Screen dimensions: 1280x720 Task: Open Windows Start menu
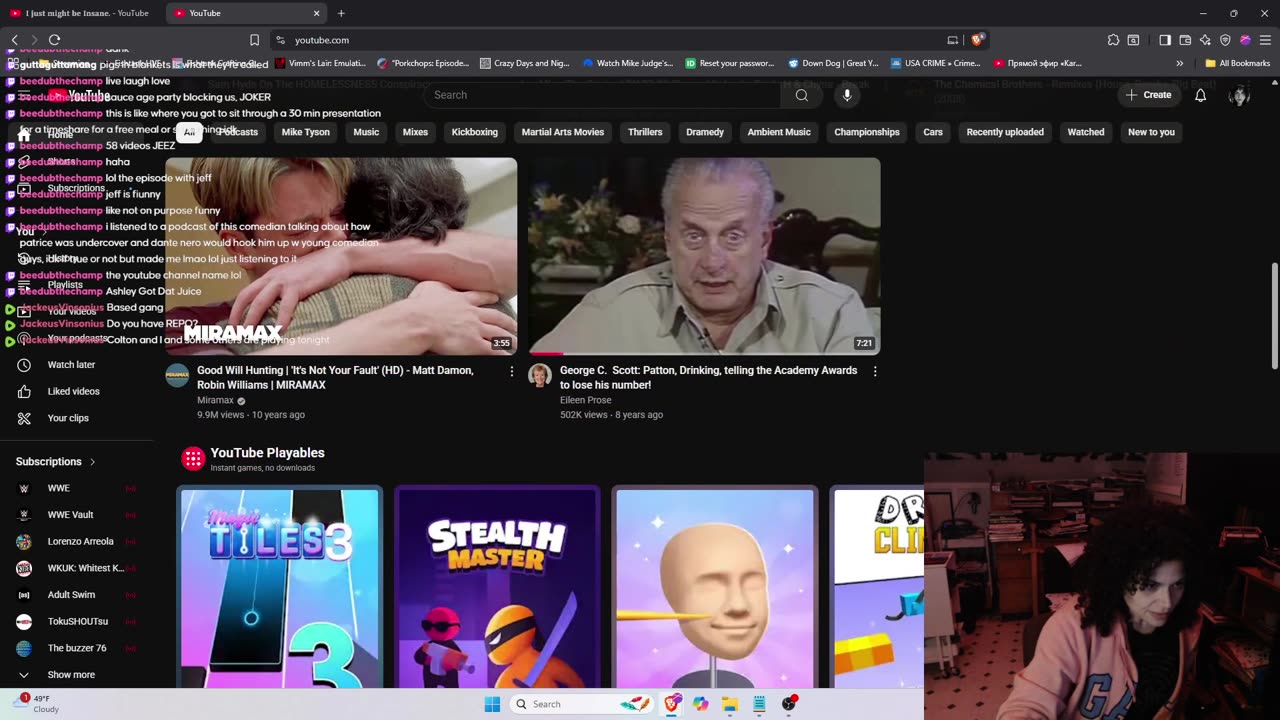tap(492, 704)
